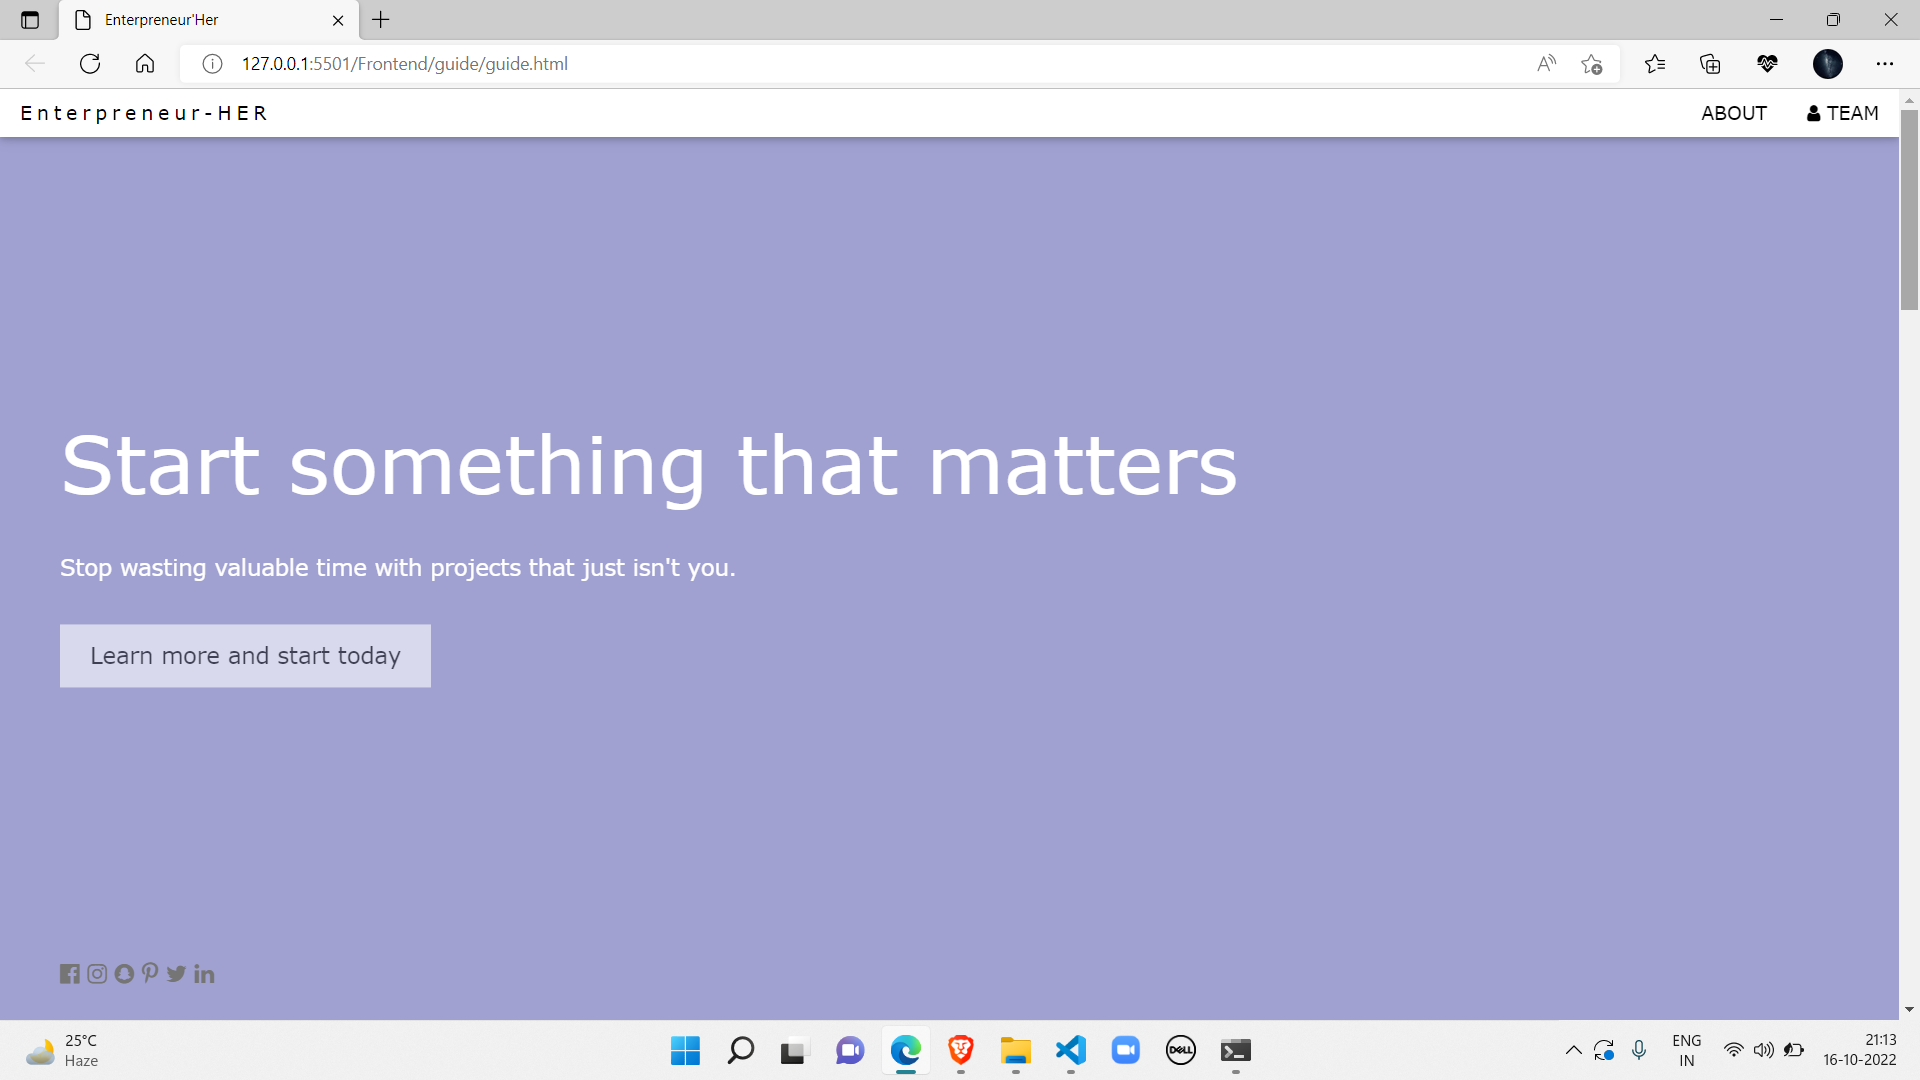Open the Twitter bird icon
Image resolution: width=1920 pixels, height=1080 pixels.
click(177, 974)
